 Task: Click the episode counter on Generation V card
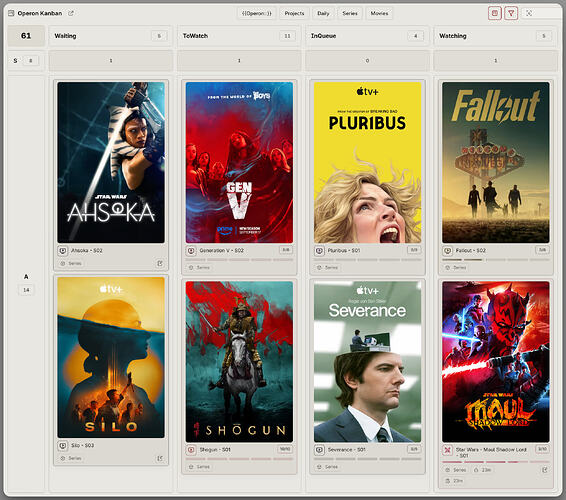pos(286,250)
